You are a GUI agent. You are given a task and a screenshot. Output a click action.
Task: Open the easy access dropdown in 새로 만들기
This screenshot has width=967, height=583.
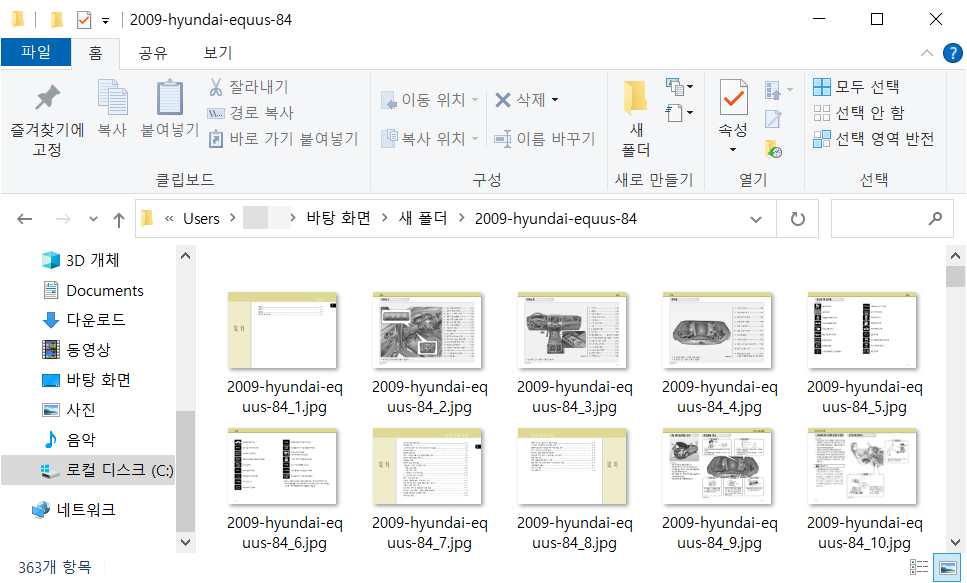pos(679,113)
